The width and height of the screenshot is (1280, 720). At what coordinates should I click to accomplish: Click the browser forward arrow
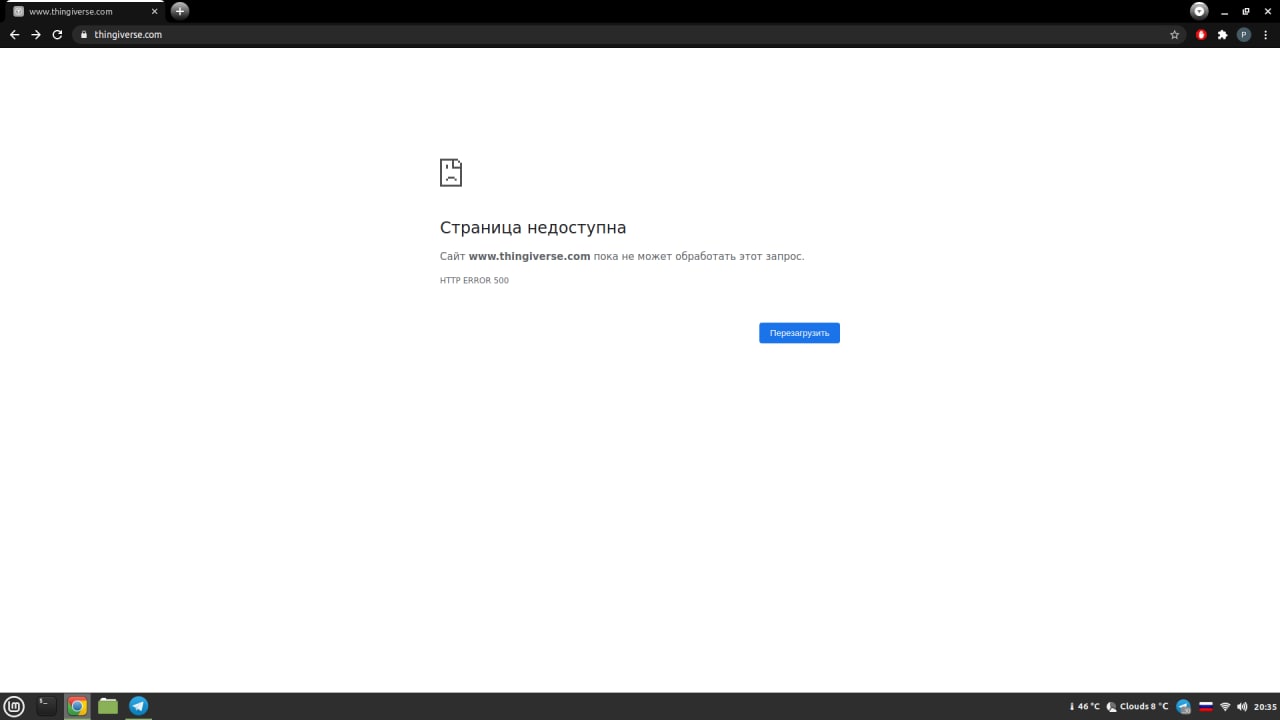pyautogui.click(x=36, y=34)
